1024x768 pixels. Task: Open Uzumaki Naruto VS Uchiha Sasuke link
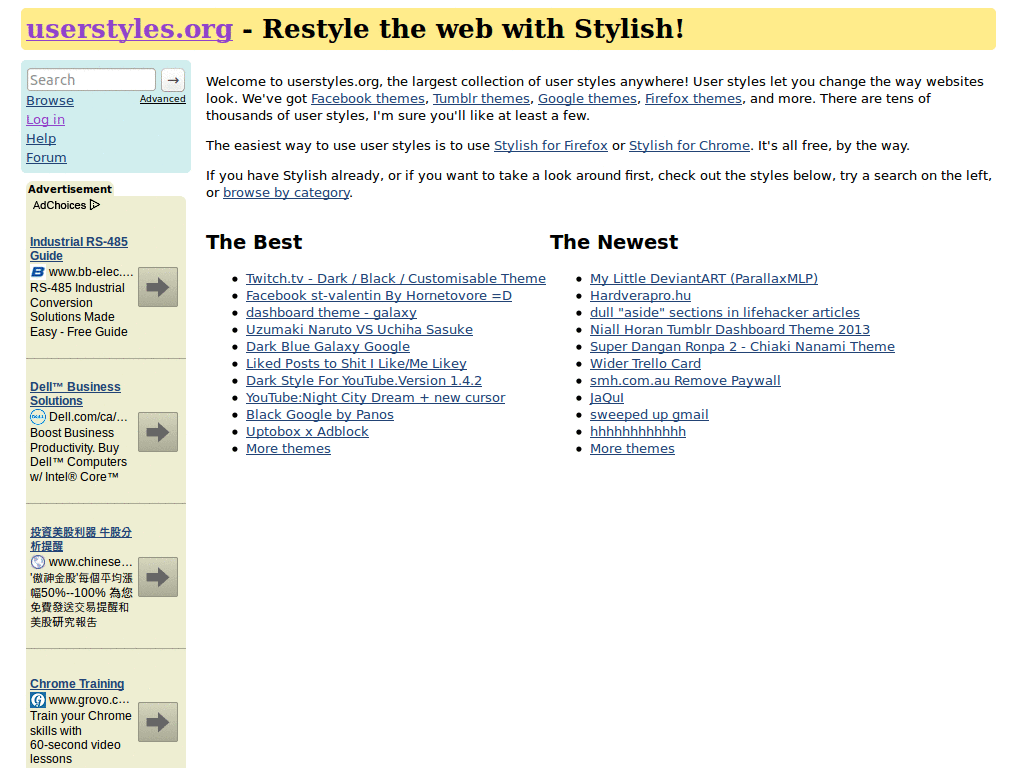pyautogui.click(x=359, y=330)
